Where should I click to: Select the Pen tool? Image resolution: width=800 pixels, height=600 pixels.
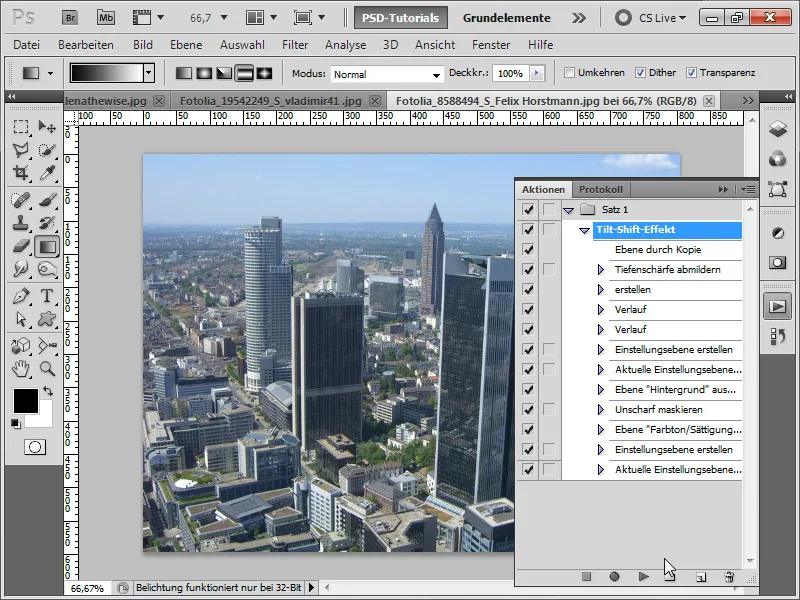21,296
